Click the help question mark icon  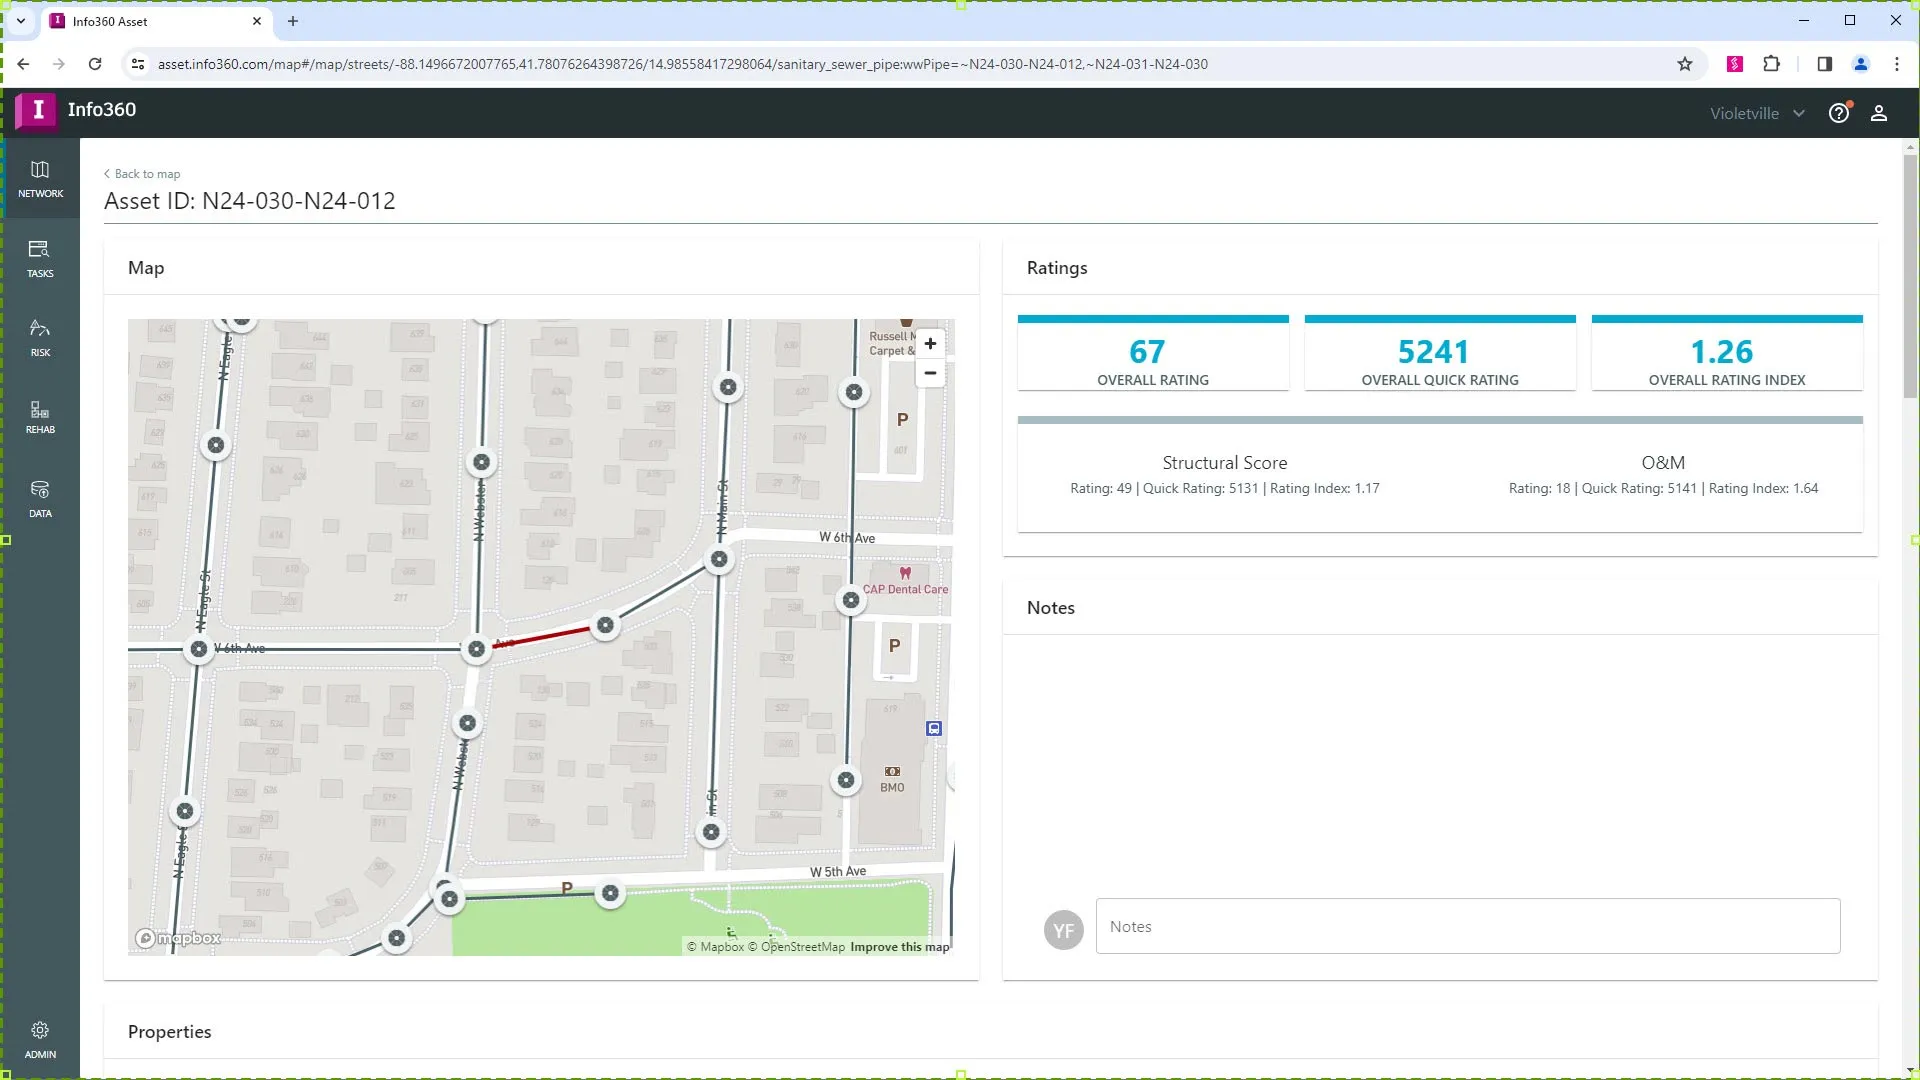[x=1838, y=113]
